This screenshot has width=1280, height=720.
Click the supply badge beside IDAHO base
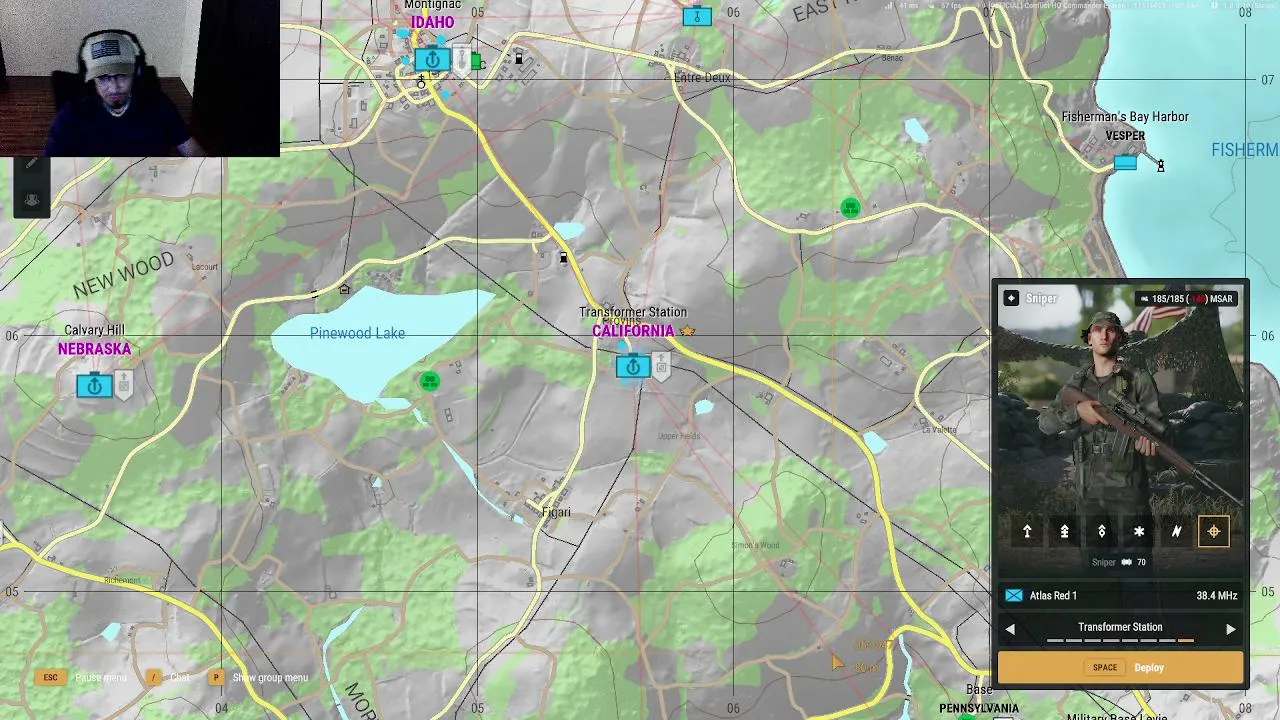pyautogui.click(x=461, y=59)
